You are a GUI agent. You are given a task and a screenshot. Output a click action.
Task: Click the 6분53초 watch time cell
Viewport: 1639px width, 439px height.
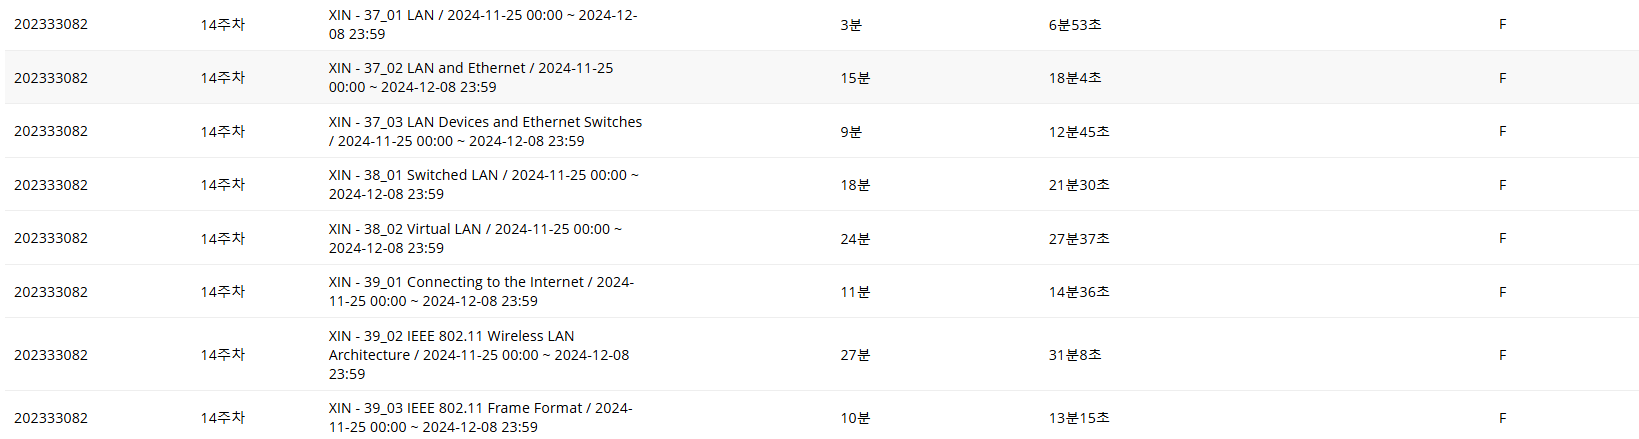(x=1075, y=25)
